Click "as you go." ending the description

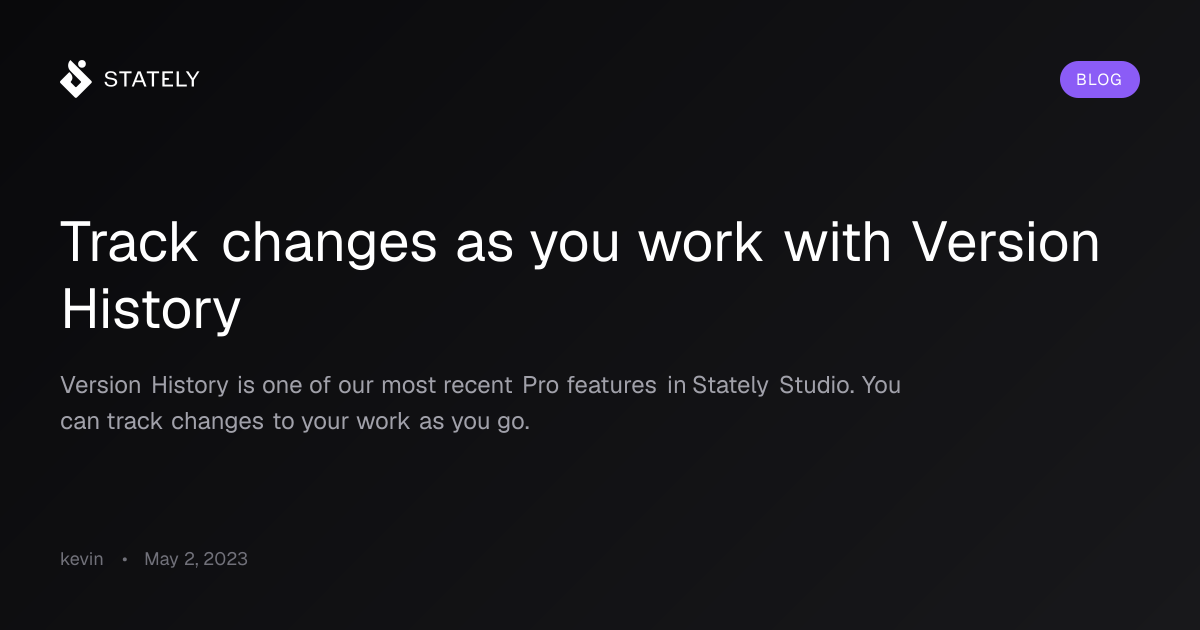(x=473, y=422)
